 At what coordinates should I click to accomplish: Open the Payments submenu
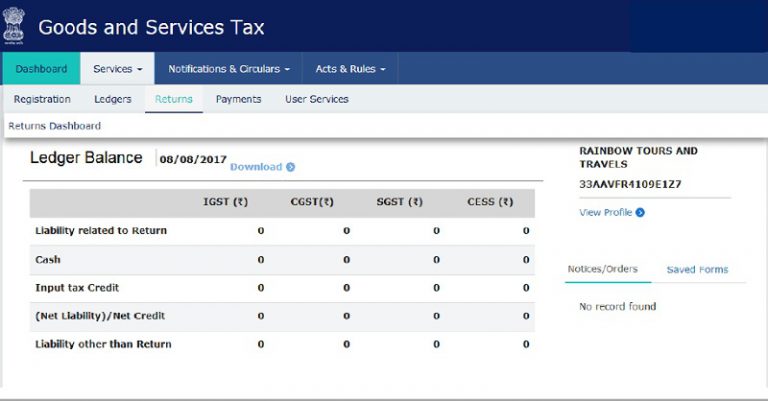pyautogui.click(x=238, y=99)
